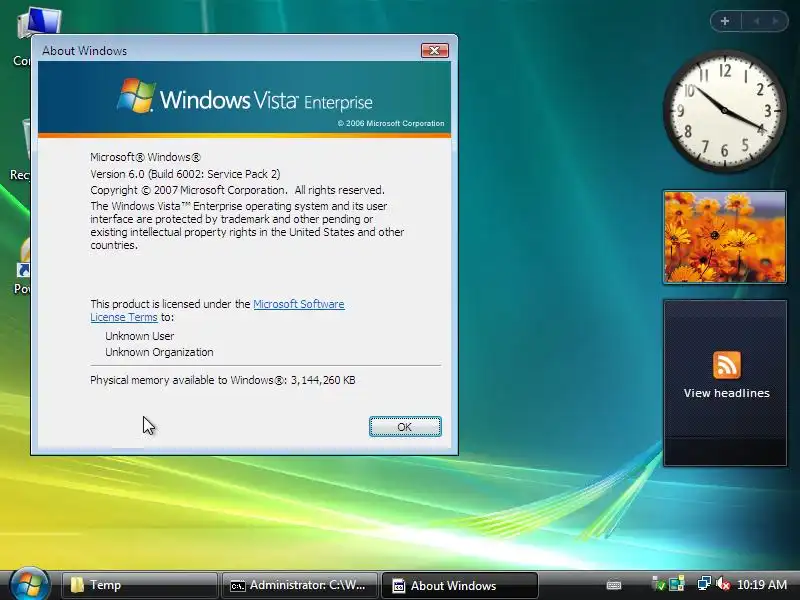
Task: Switch to the Administrator command prompt taskbar button
Action: tap(299, 585)
